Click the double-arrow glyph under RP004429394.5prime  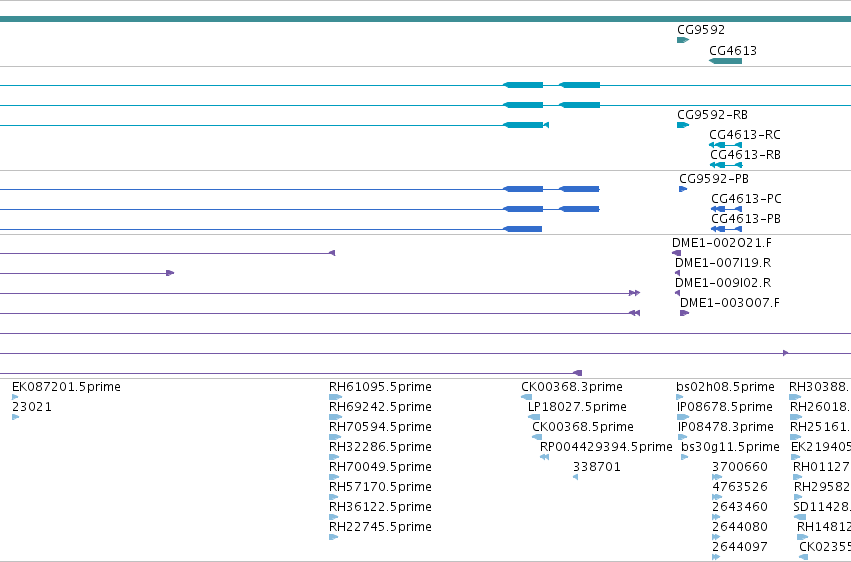[x=544, y=457]
